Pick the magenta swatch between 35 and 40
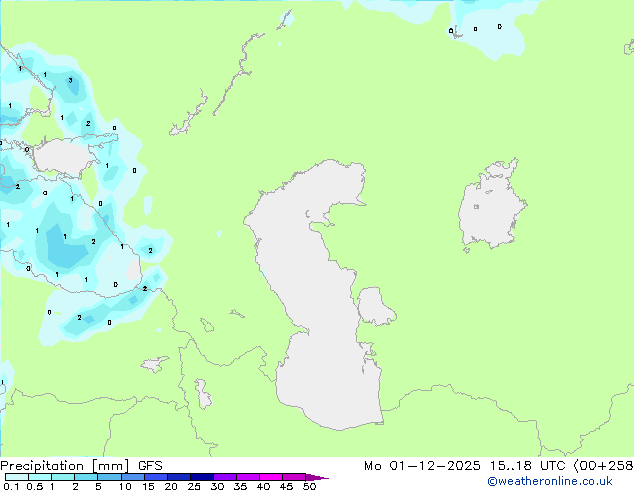 [x=247, y=477]
